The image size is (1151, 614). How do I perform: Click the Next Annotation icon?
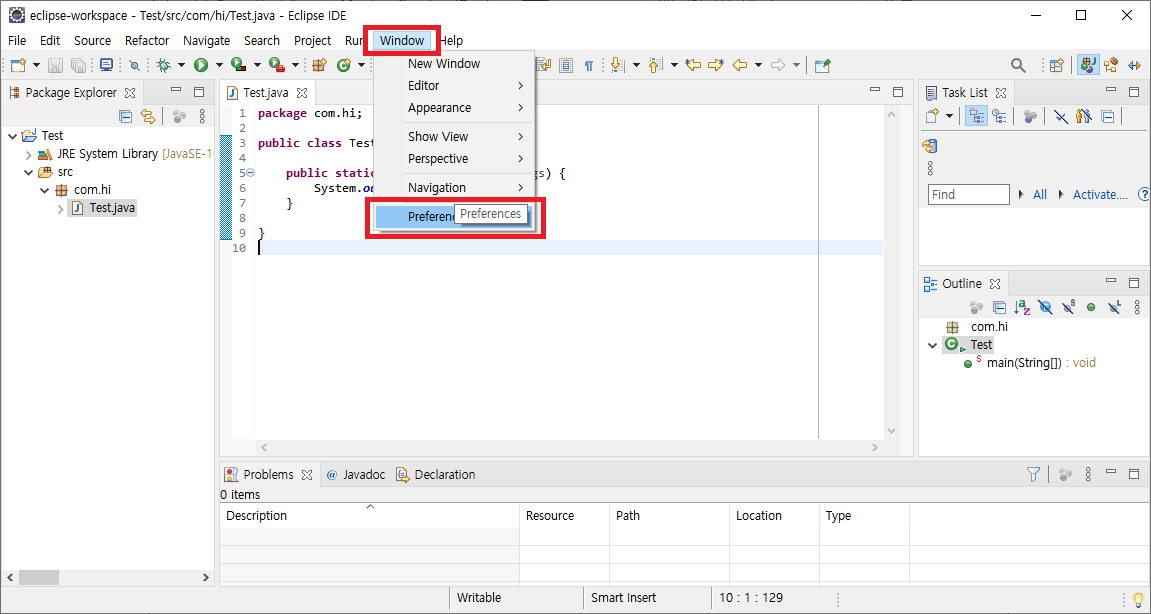click(x=617, y=65)
